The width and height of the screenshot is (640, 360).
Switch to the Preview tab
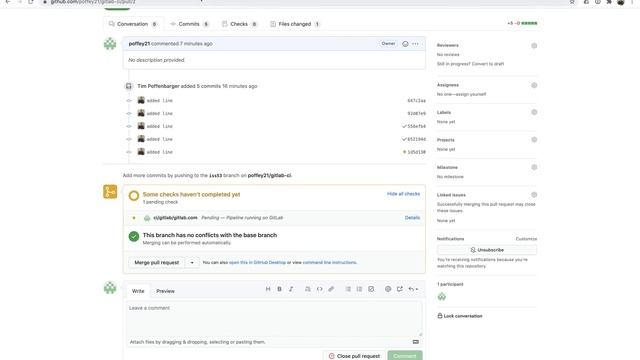(165, 291)
